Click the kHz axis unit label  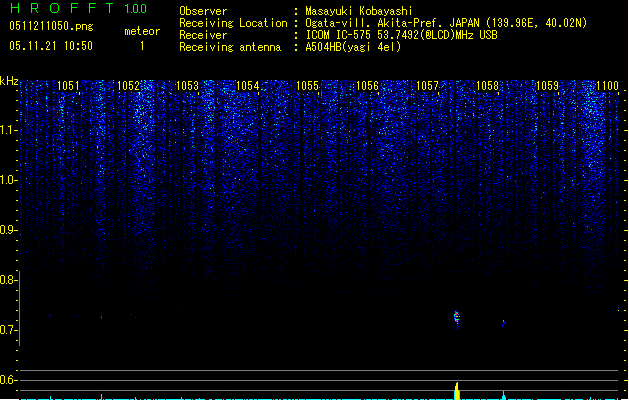click(x=9, y=81)
